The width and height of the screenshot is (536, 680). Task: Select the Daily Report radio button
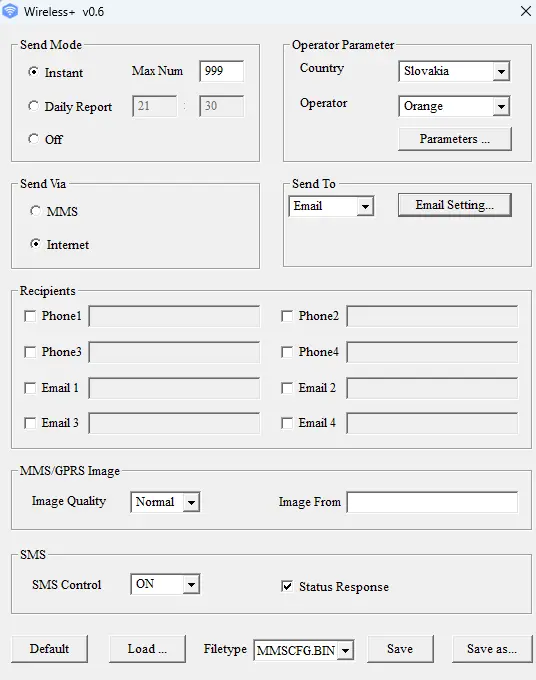[x=33, y=106]
